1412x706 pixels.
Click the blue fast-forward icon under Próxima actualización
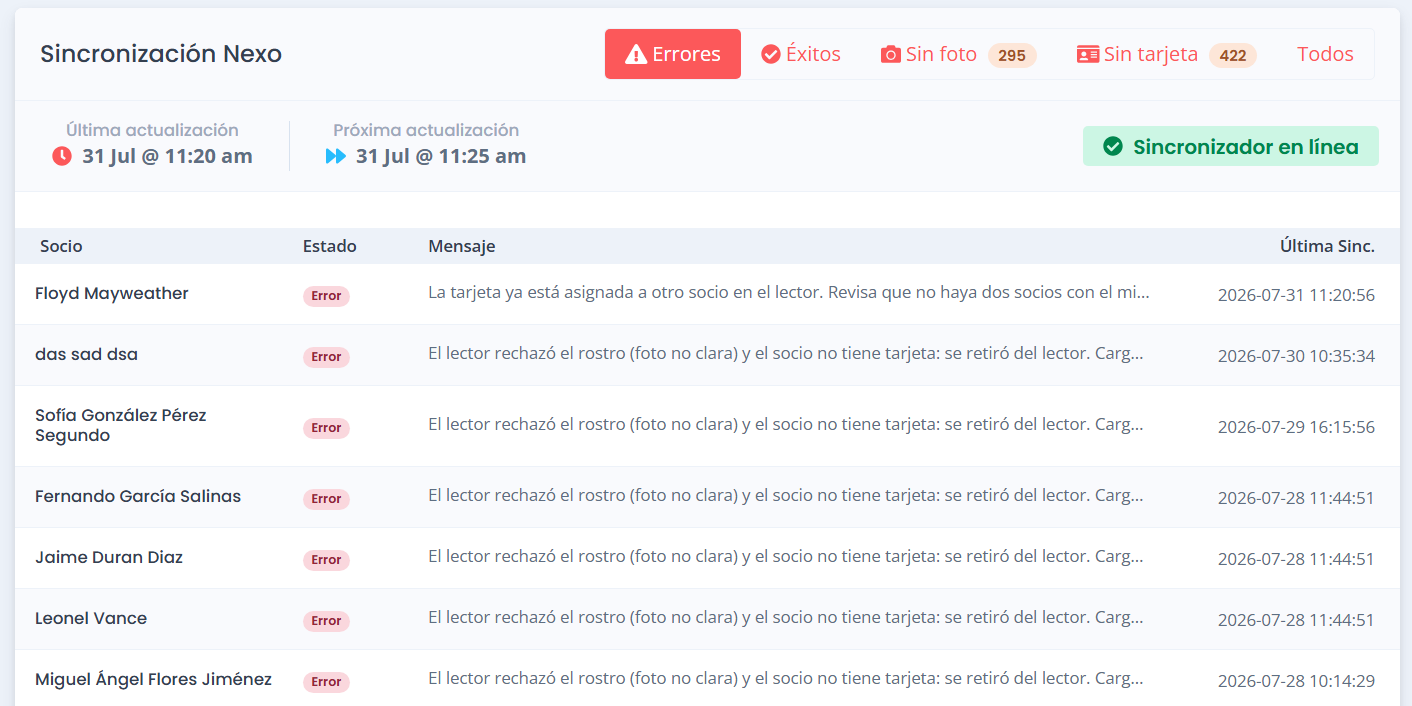pos(336,156)
